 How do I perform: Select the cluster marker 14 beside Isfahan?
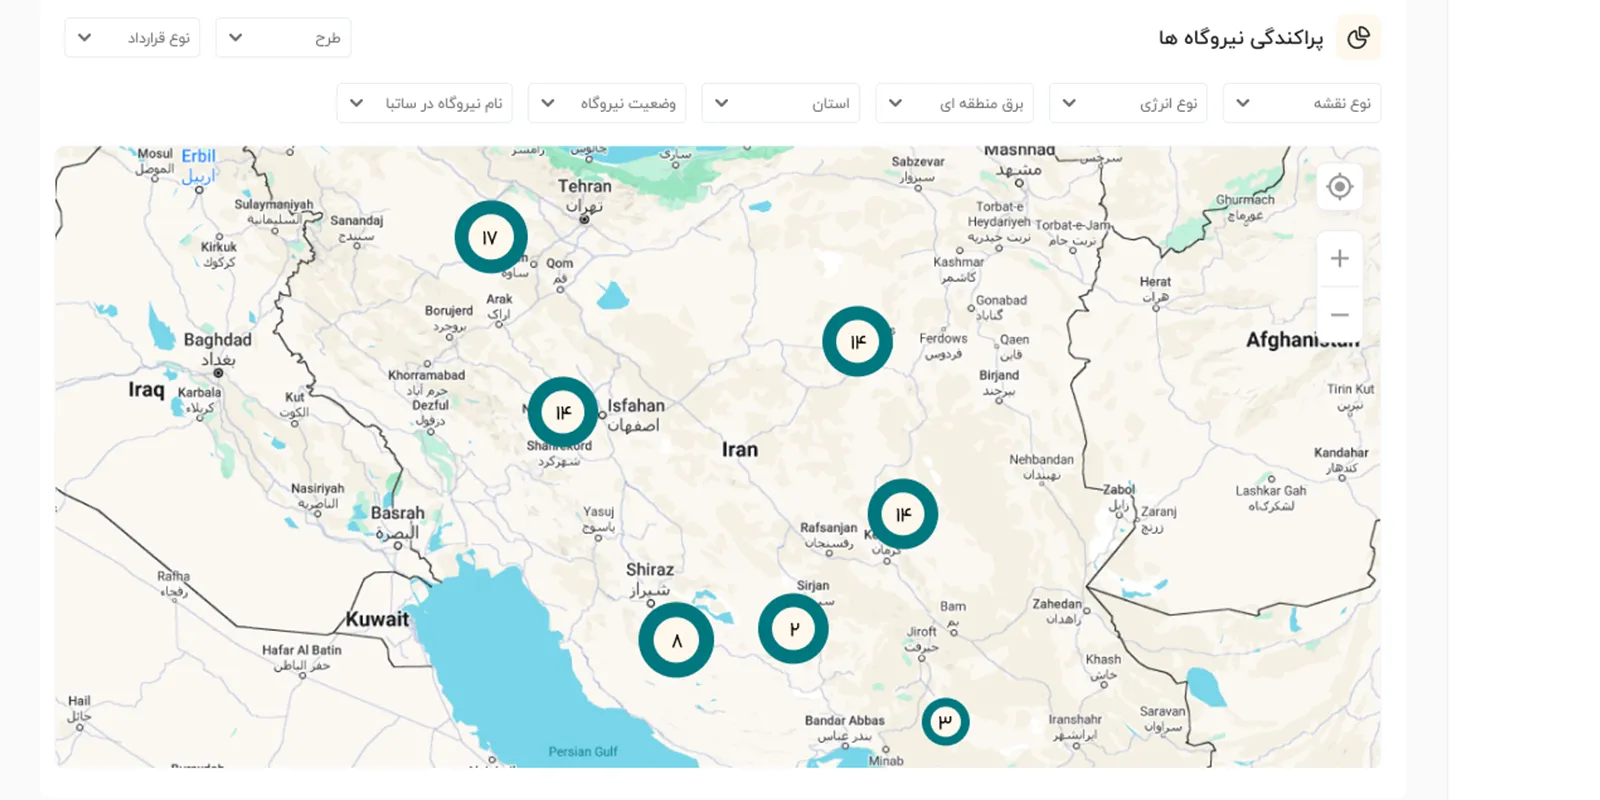coord(563,412)
